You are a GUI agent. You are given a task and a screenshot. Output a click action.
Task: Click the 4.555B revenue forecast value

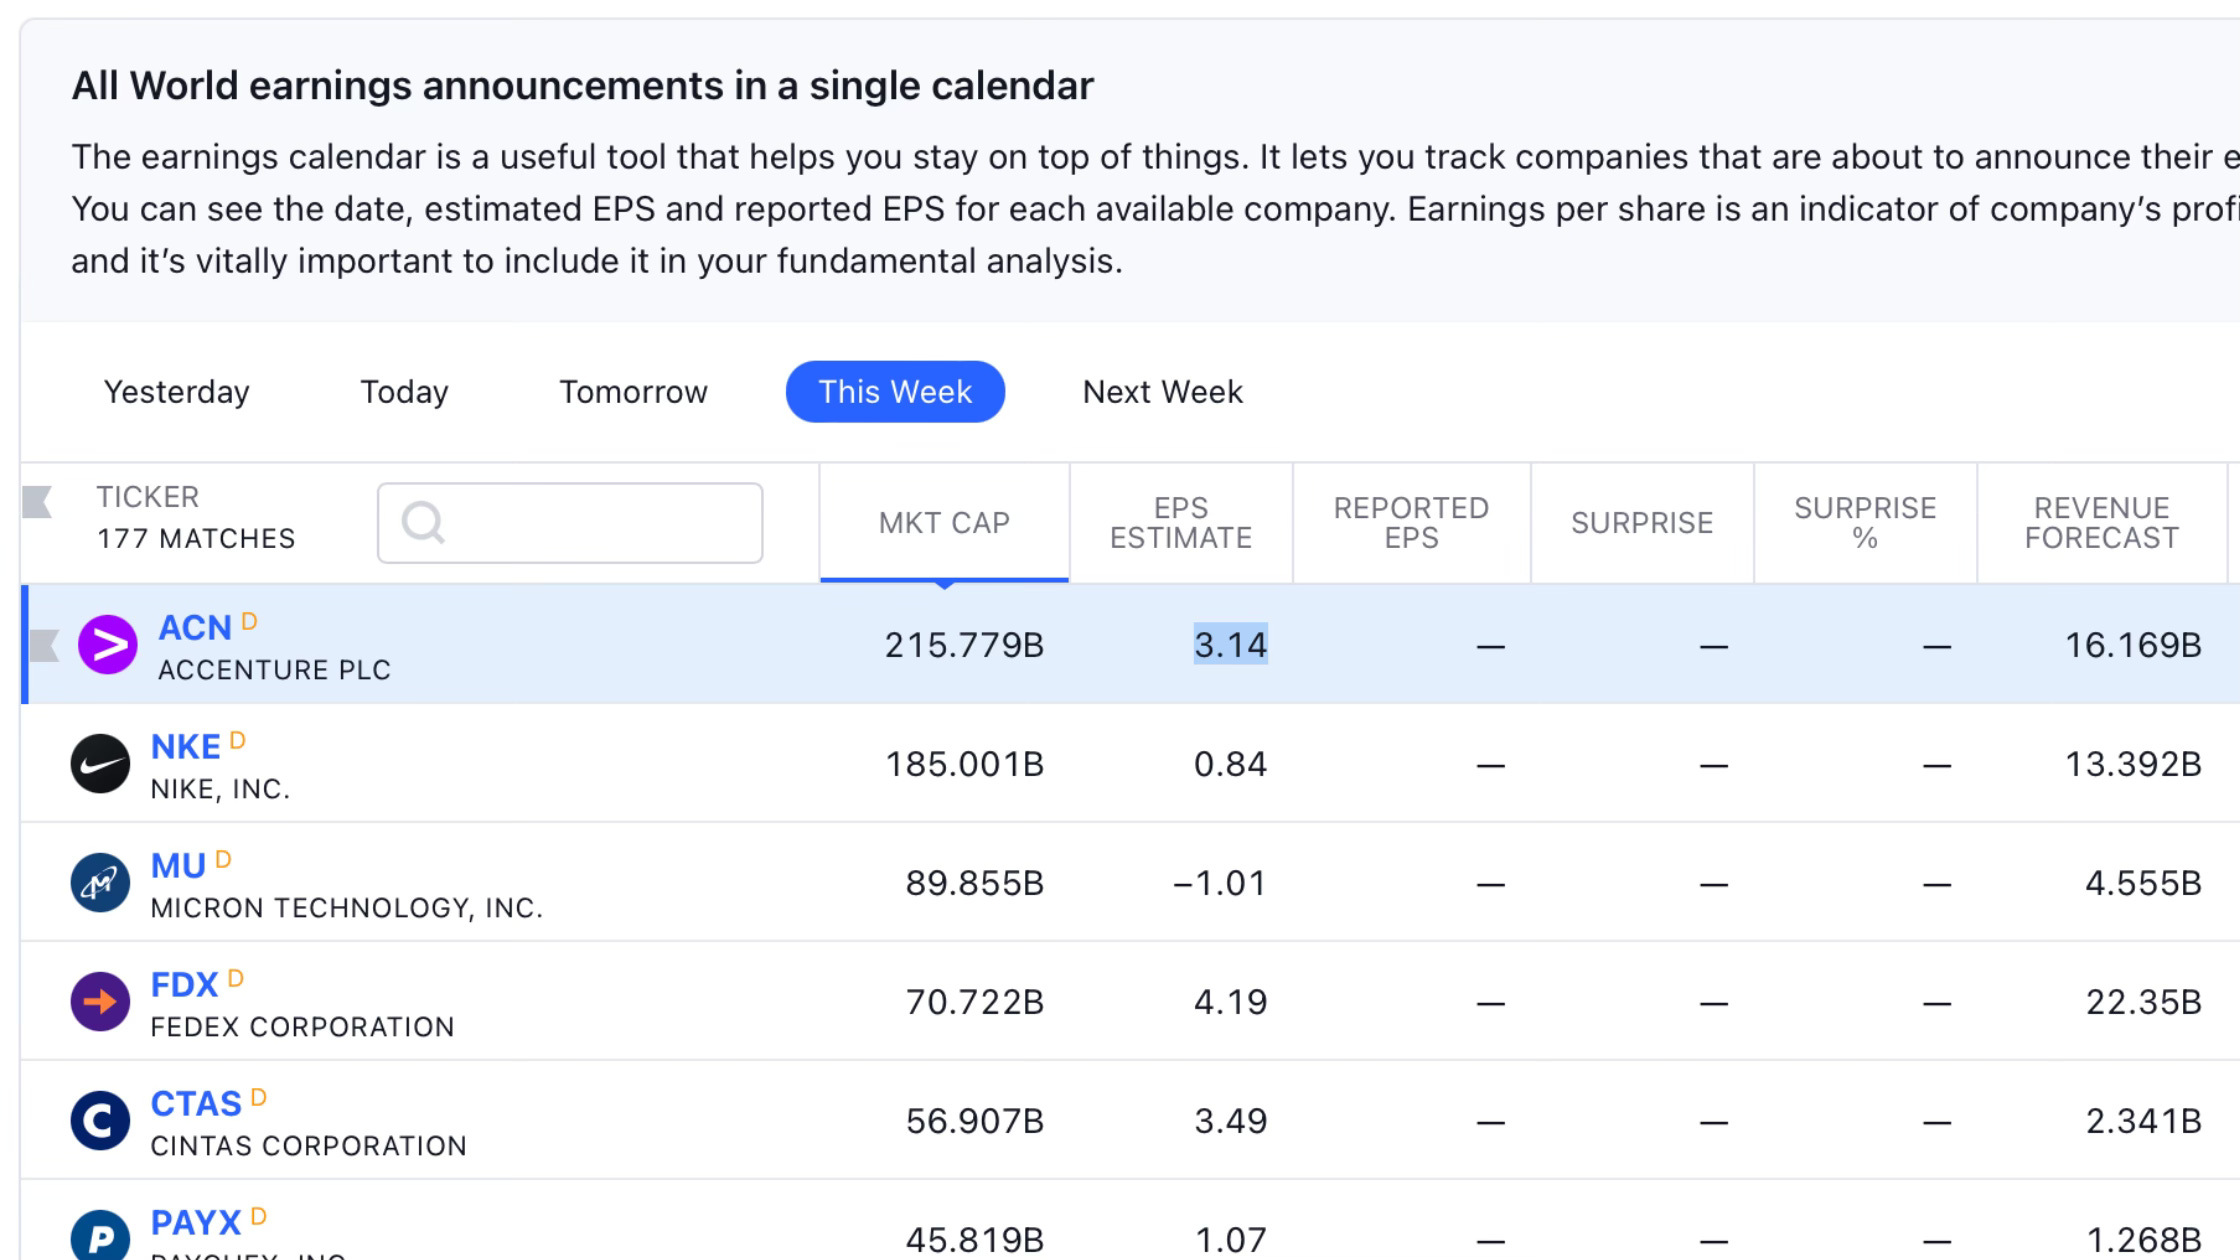tap(2144, 884)
